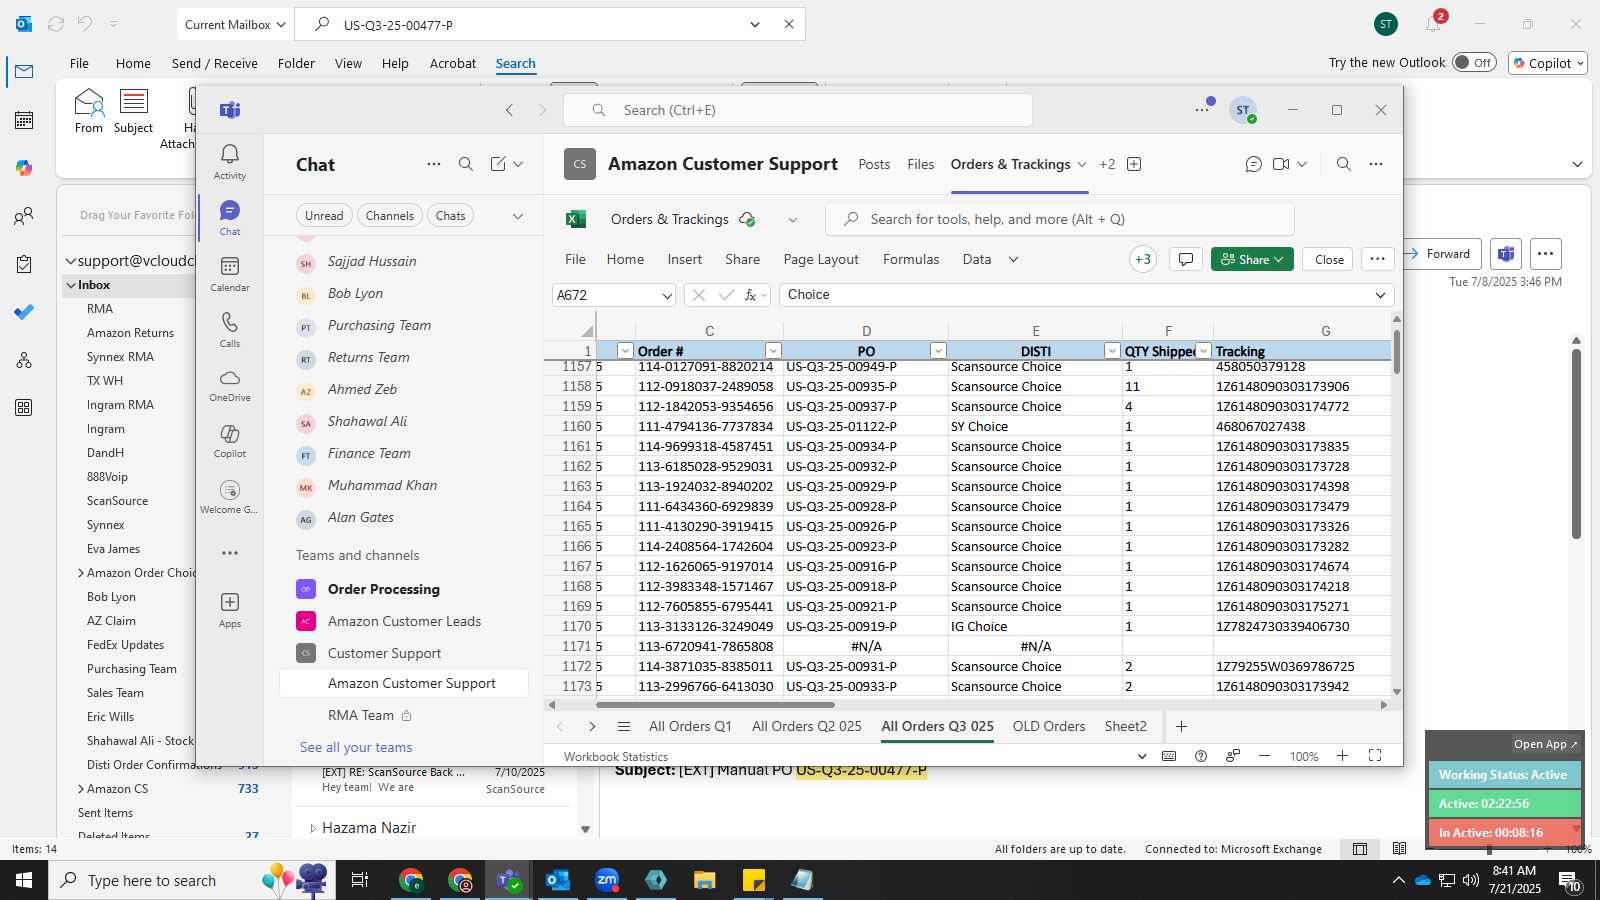The width and height of the screenshot is (1600, 900).
Task: Add a new sheet with plus icon
Action: tap(1181, 726)
